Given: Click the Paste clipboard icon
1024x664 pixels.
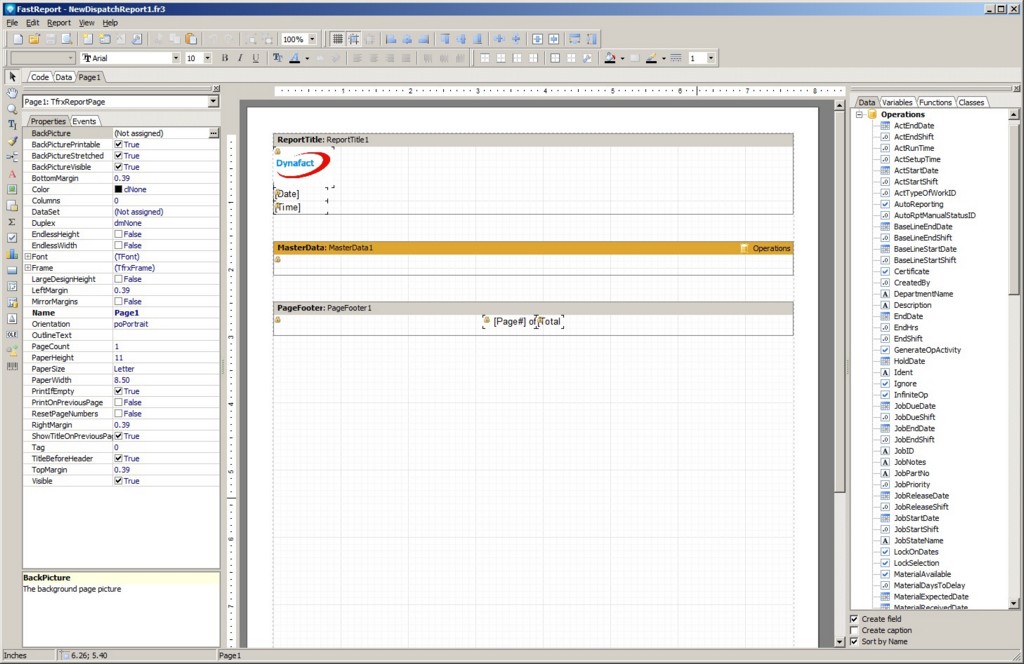Looking at the screenshot, I should pos(191,39).
